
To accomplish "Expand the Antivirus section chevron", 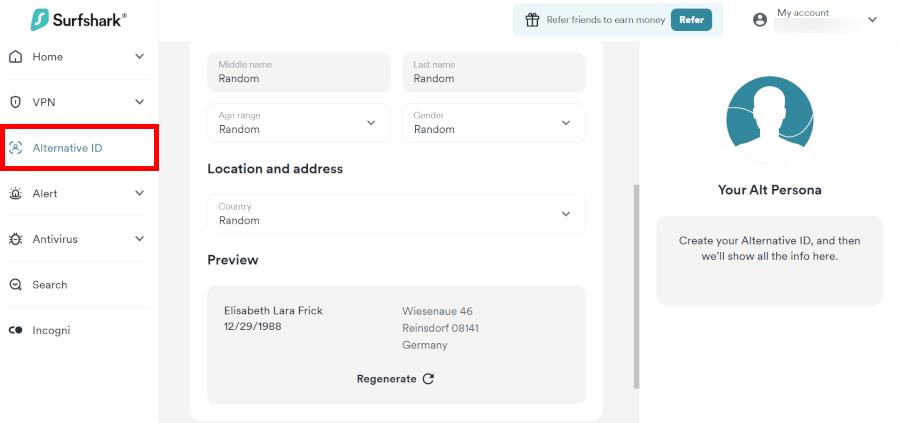I will [140, 239].
